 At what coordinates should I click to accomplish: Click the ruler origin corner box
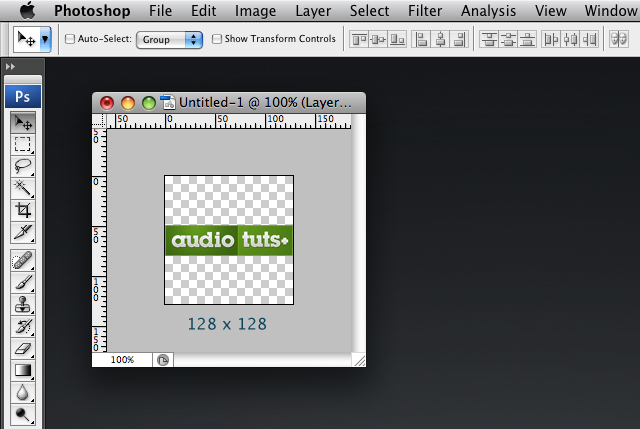(x=99, y=121)
